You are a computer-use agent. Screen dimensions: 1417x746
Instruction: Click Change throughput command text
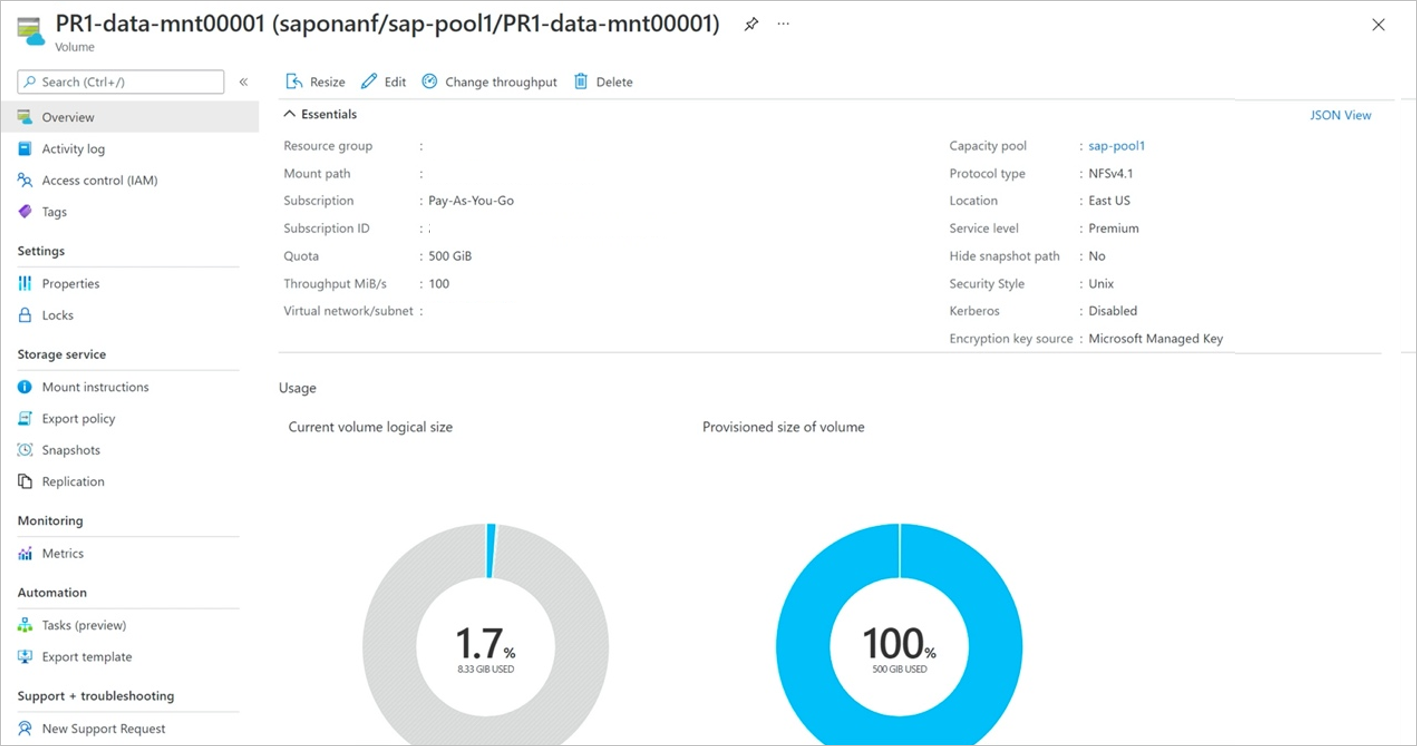pyautogui.click(x=501, y=82)
